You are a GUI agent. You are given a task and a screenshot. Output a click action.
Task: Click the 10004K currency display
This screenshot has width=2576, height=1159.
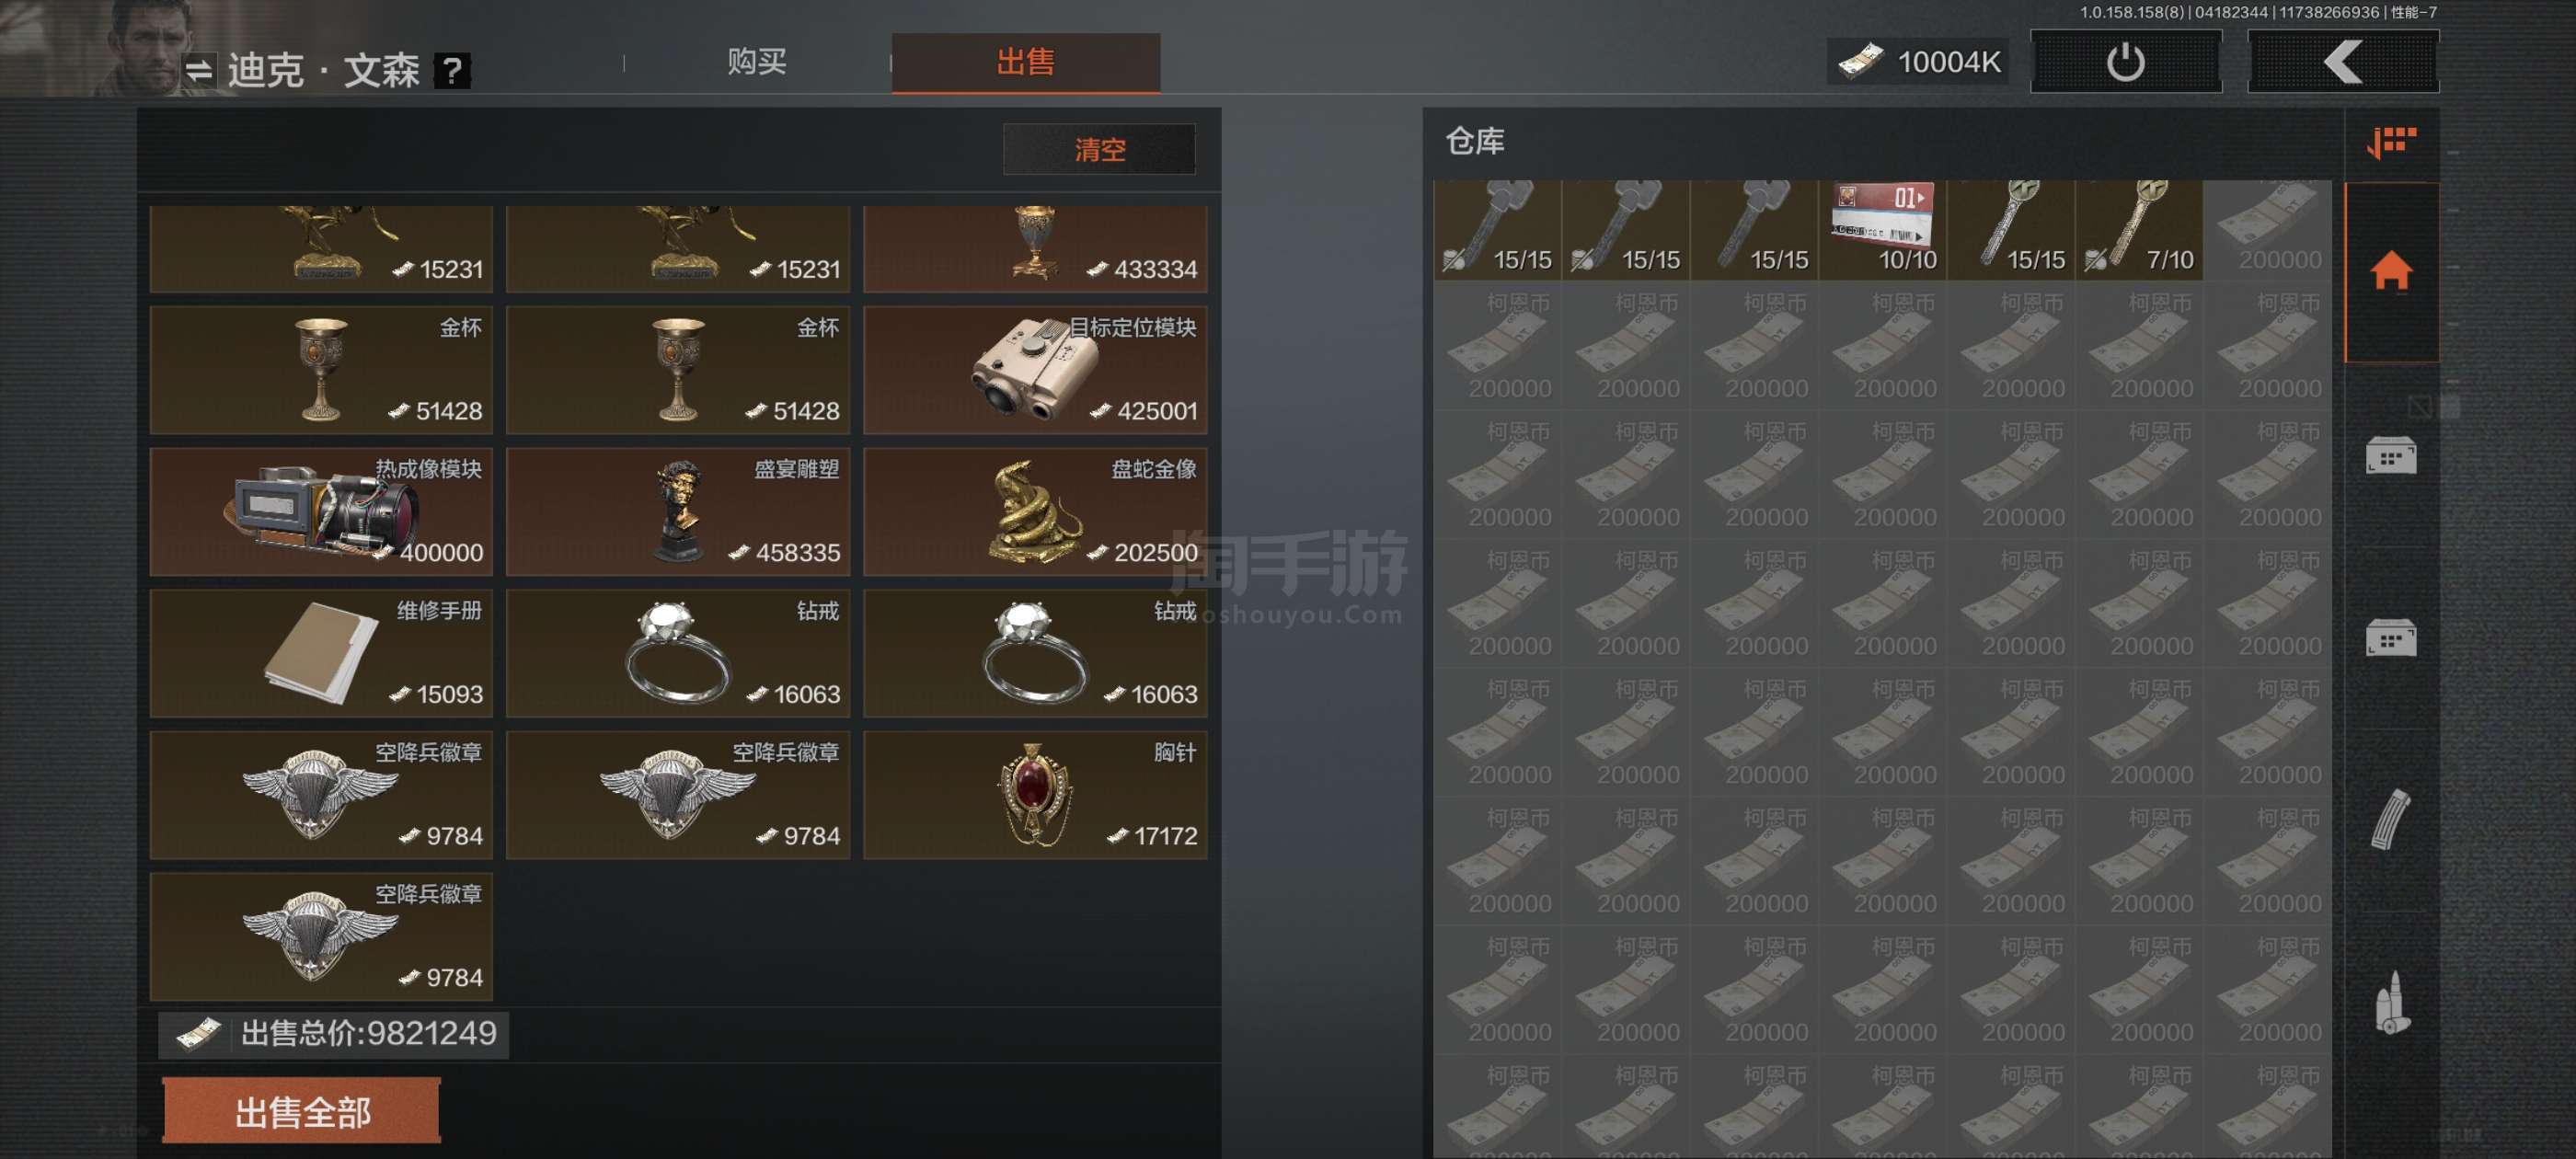(1918, 62)
